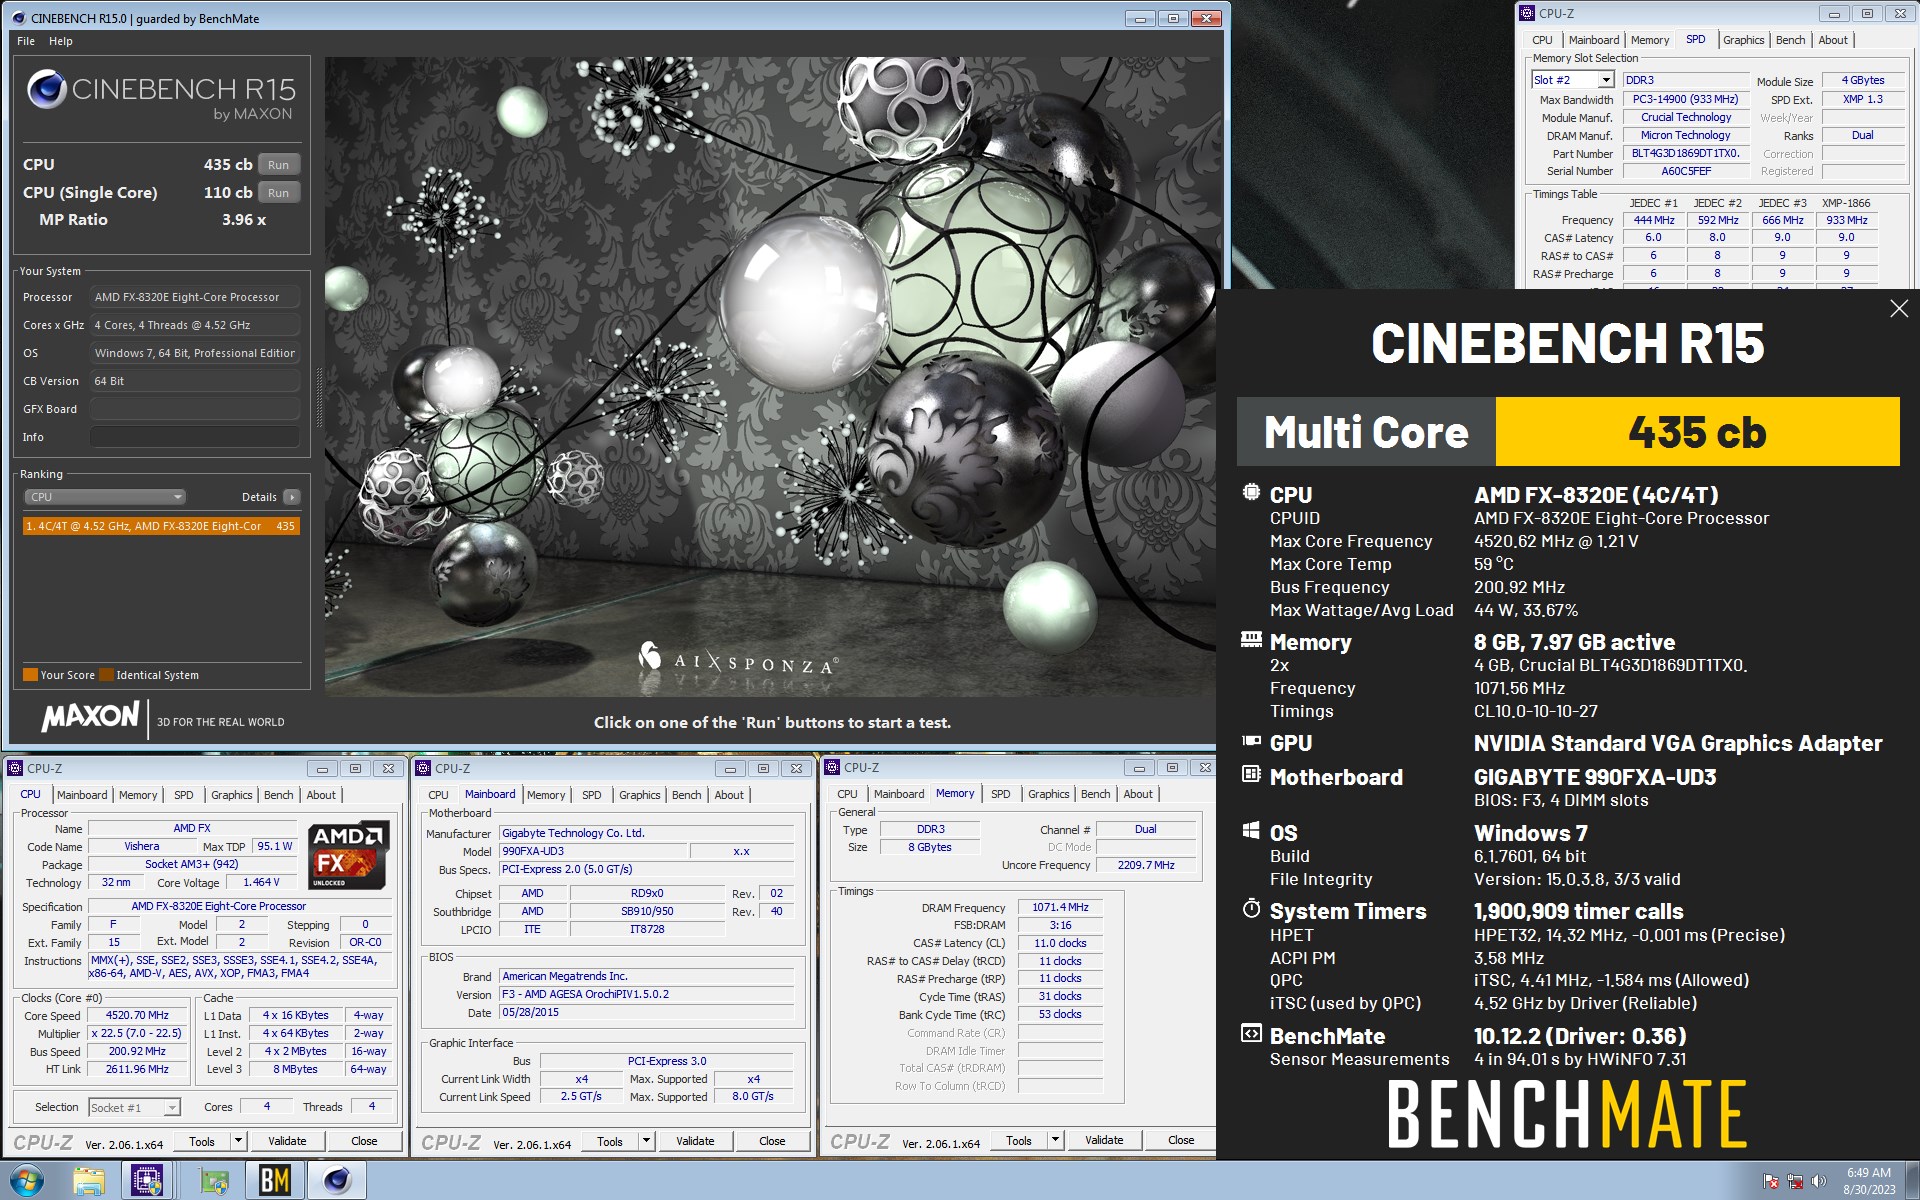Click 'GIGABYTE 990FXA-UD3' in BenchMate panel
This screenshot has height=1200, width=1920.
pyautogui.click(x=1594, y=777)
